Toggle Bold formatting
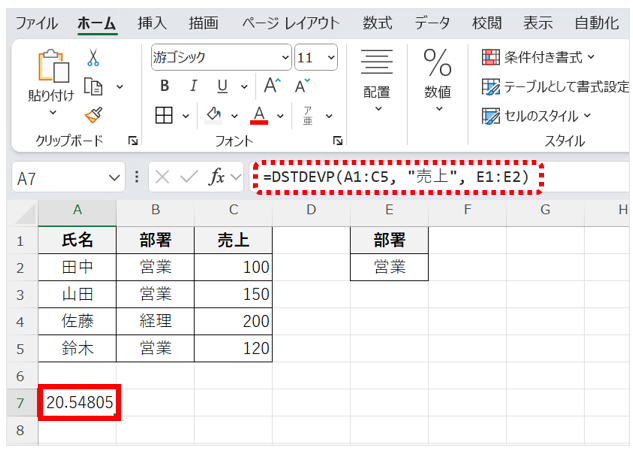Viewport: 633px width, 451px height. tap(165, 86)
